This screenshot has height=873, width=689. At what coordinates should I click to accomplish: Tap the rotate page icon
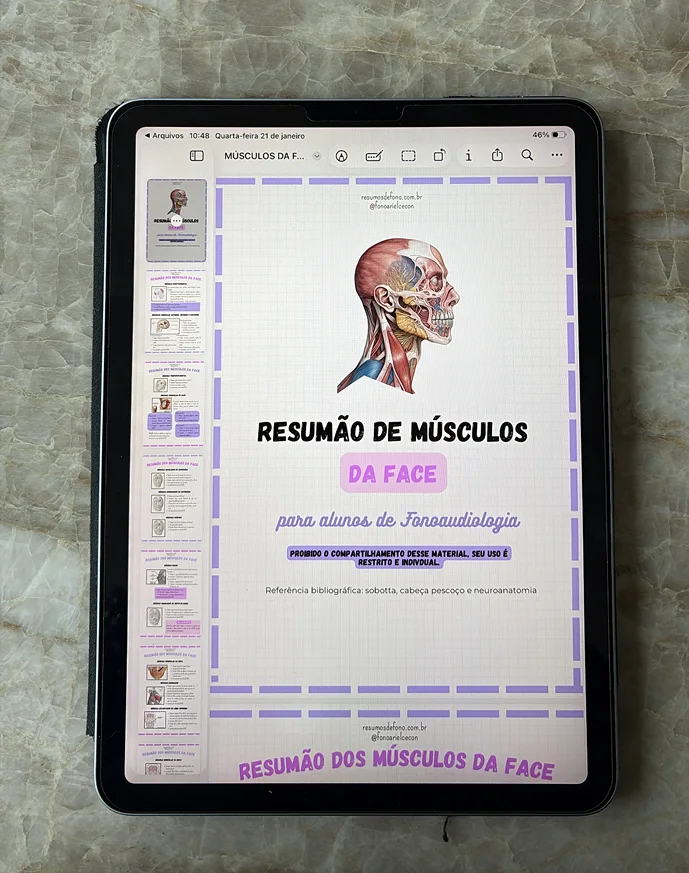[x=440, y=155]
